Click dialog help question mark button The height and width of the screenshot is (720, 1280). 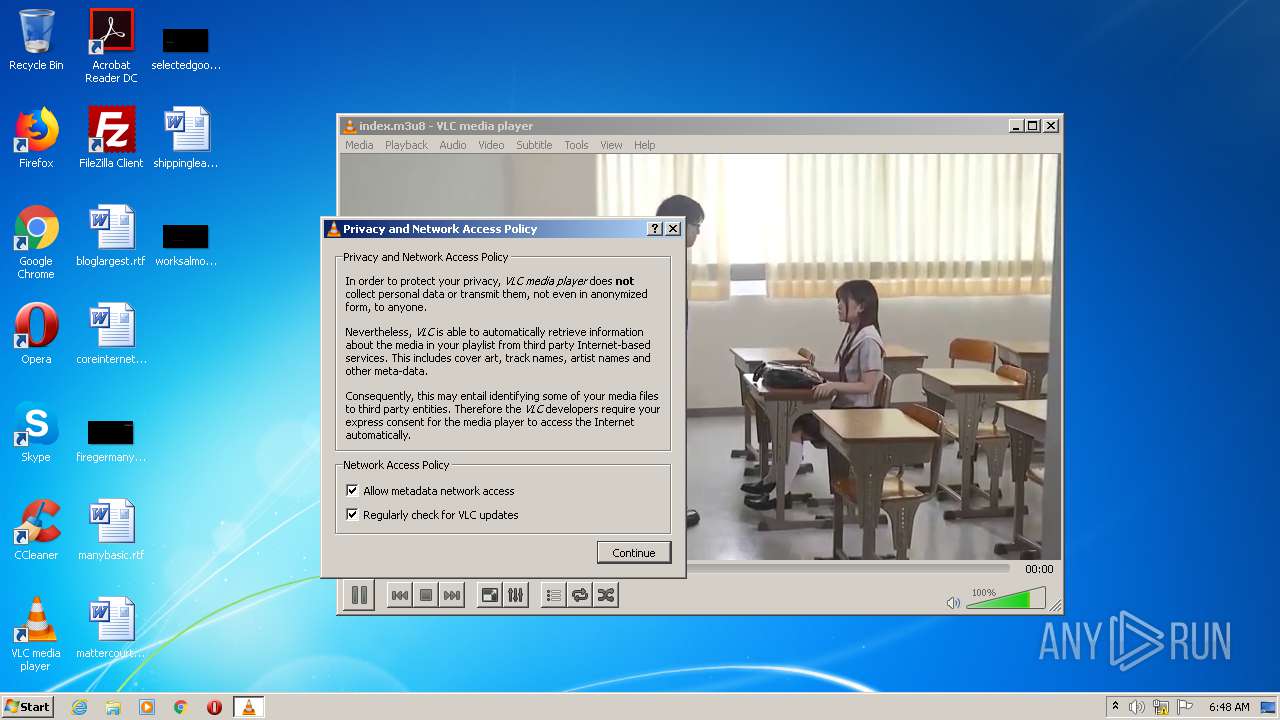tap(655, 229)
